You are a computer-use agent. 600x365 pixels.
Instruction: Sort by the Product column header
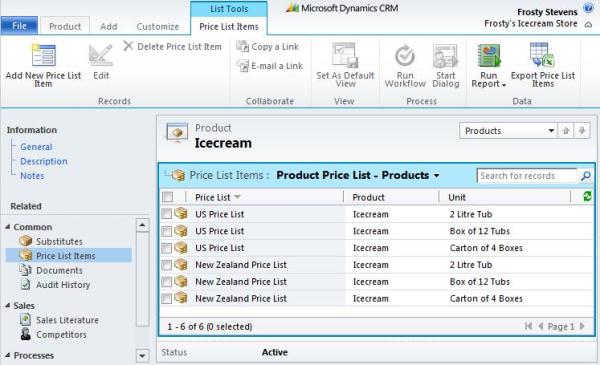(x=368, y=197)
